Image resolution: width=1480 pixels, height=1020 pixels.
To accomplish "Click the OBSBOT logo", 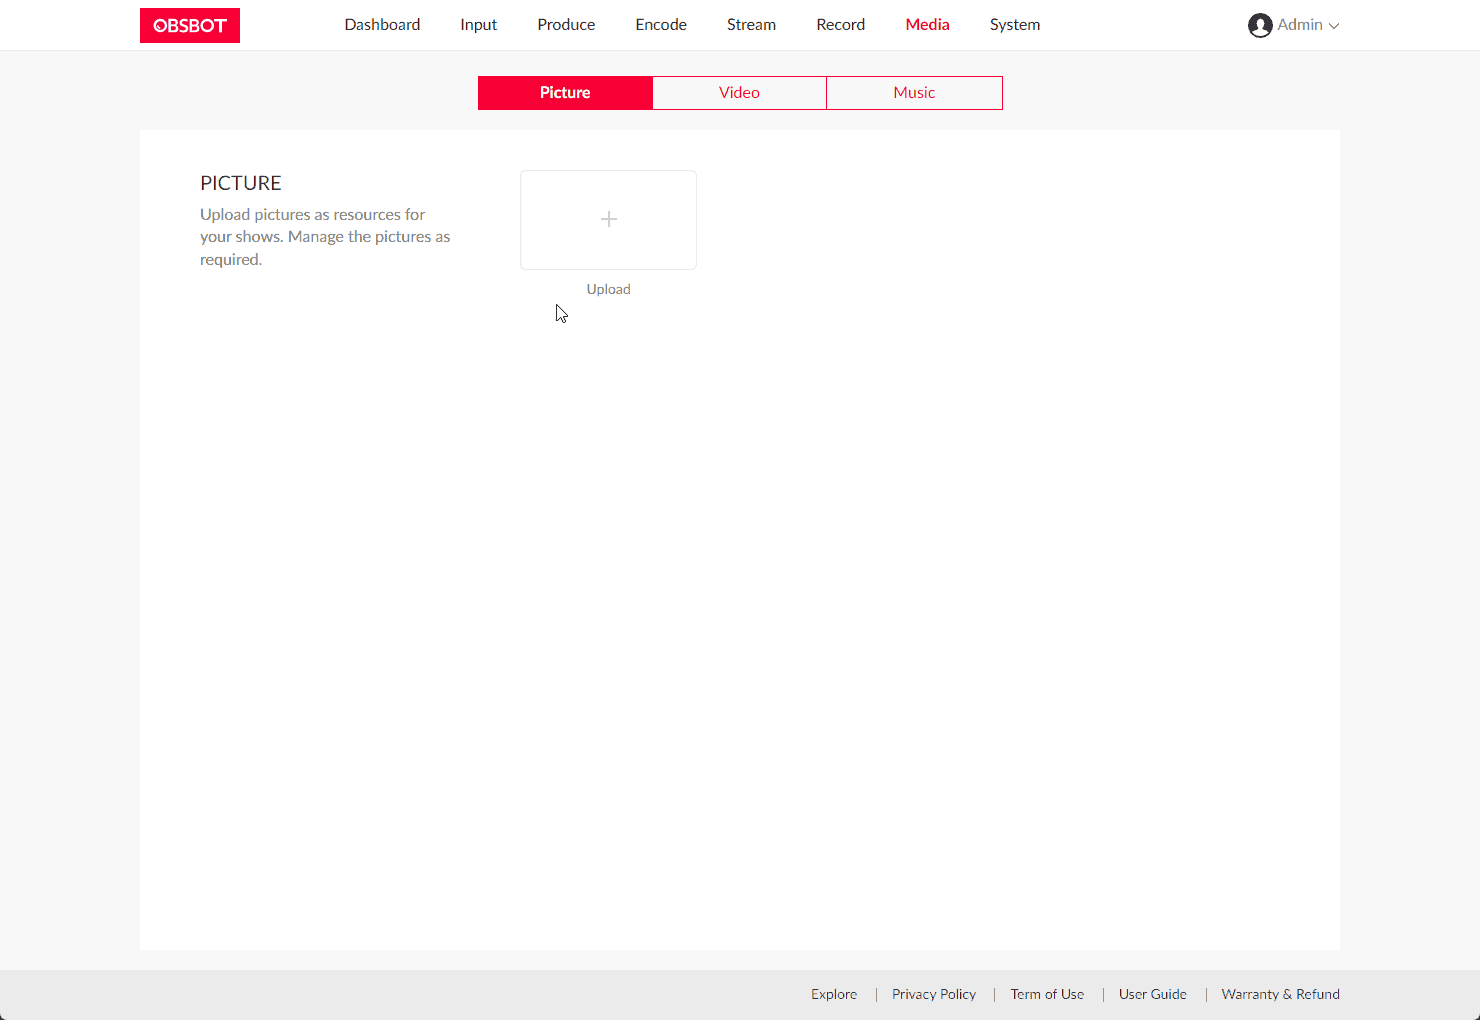I will pos(190,26).
